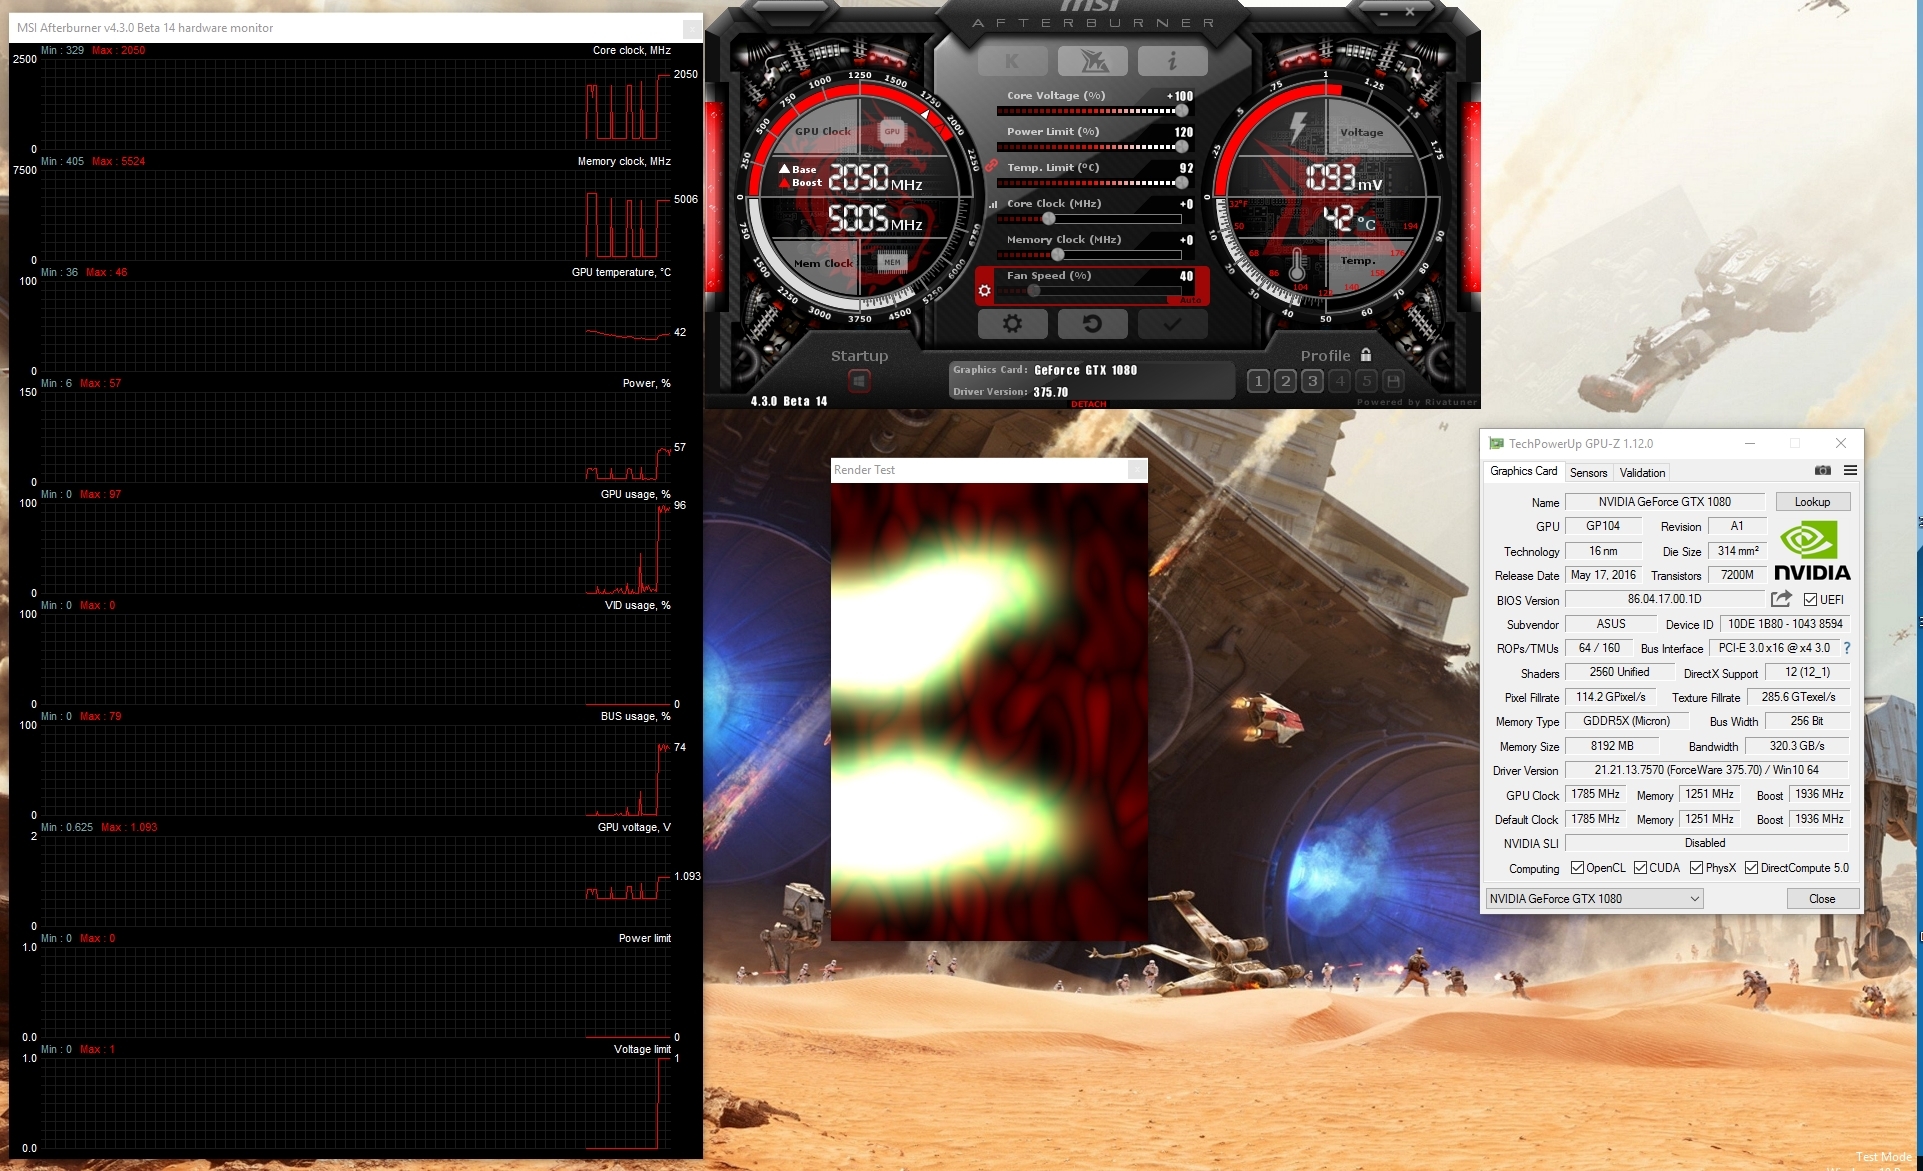Click the Core Voltage slider knob
This screenshot has width=1923, height=1171.
[x=1181, y=111]
